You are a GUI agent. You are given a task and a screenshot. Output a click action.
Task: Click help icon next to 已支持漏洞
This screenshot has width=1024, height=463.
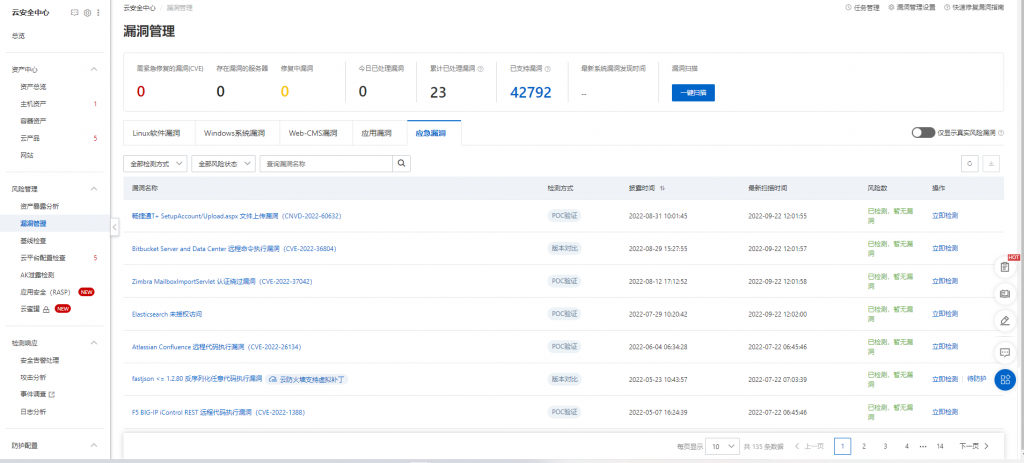[x=547, y=68]
